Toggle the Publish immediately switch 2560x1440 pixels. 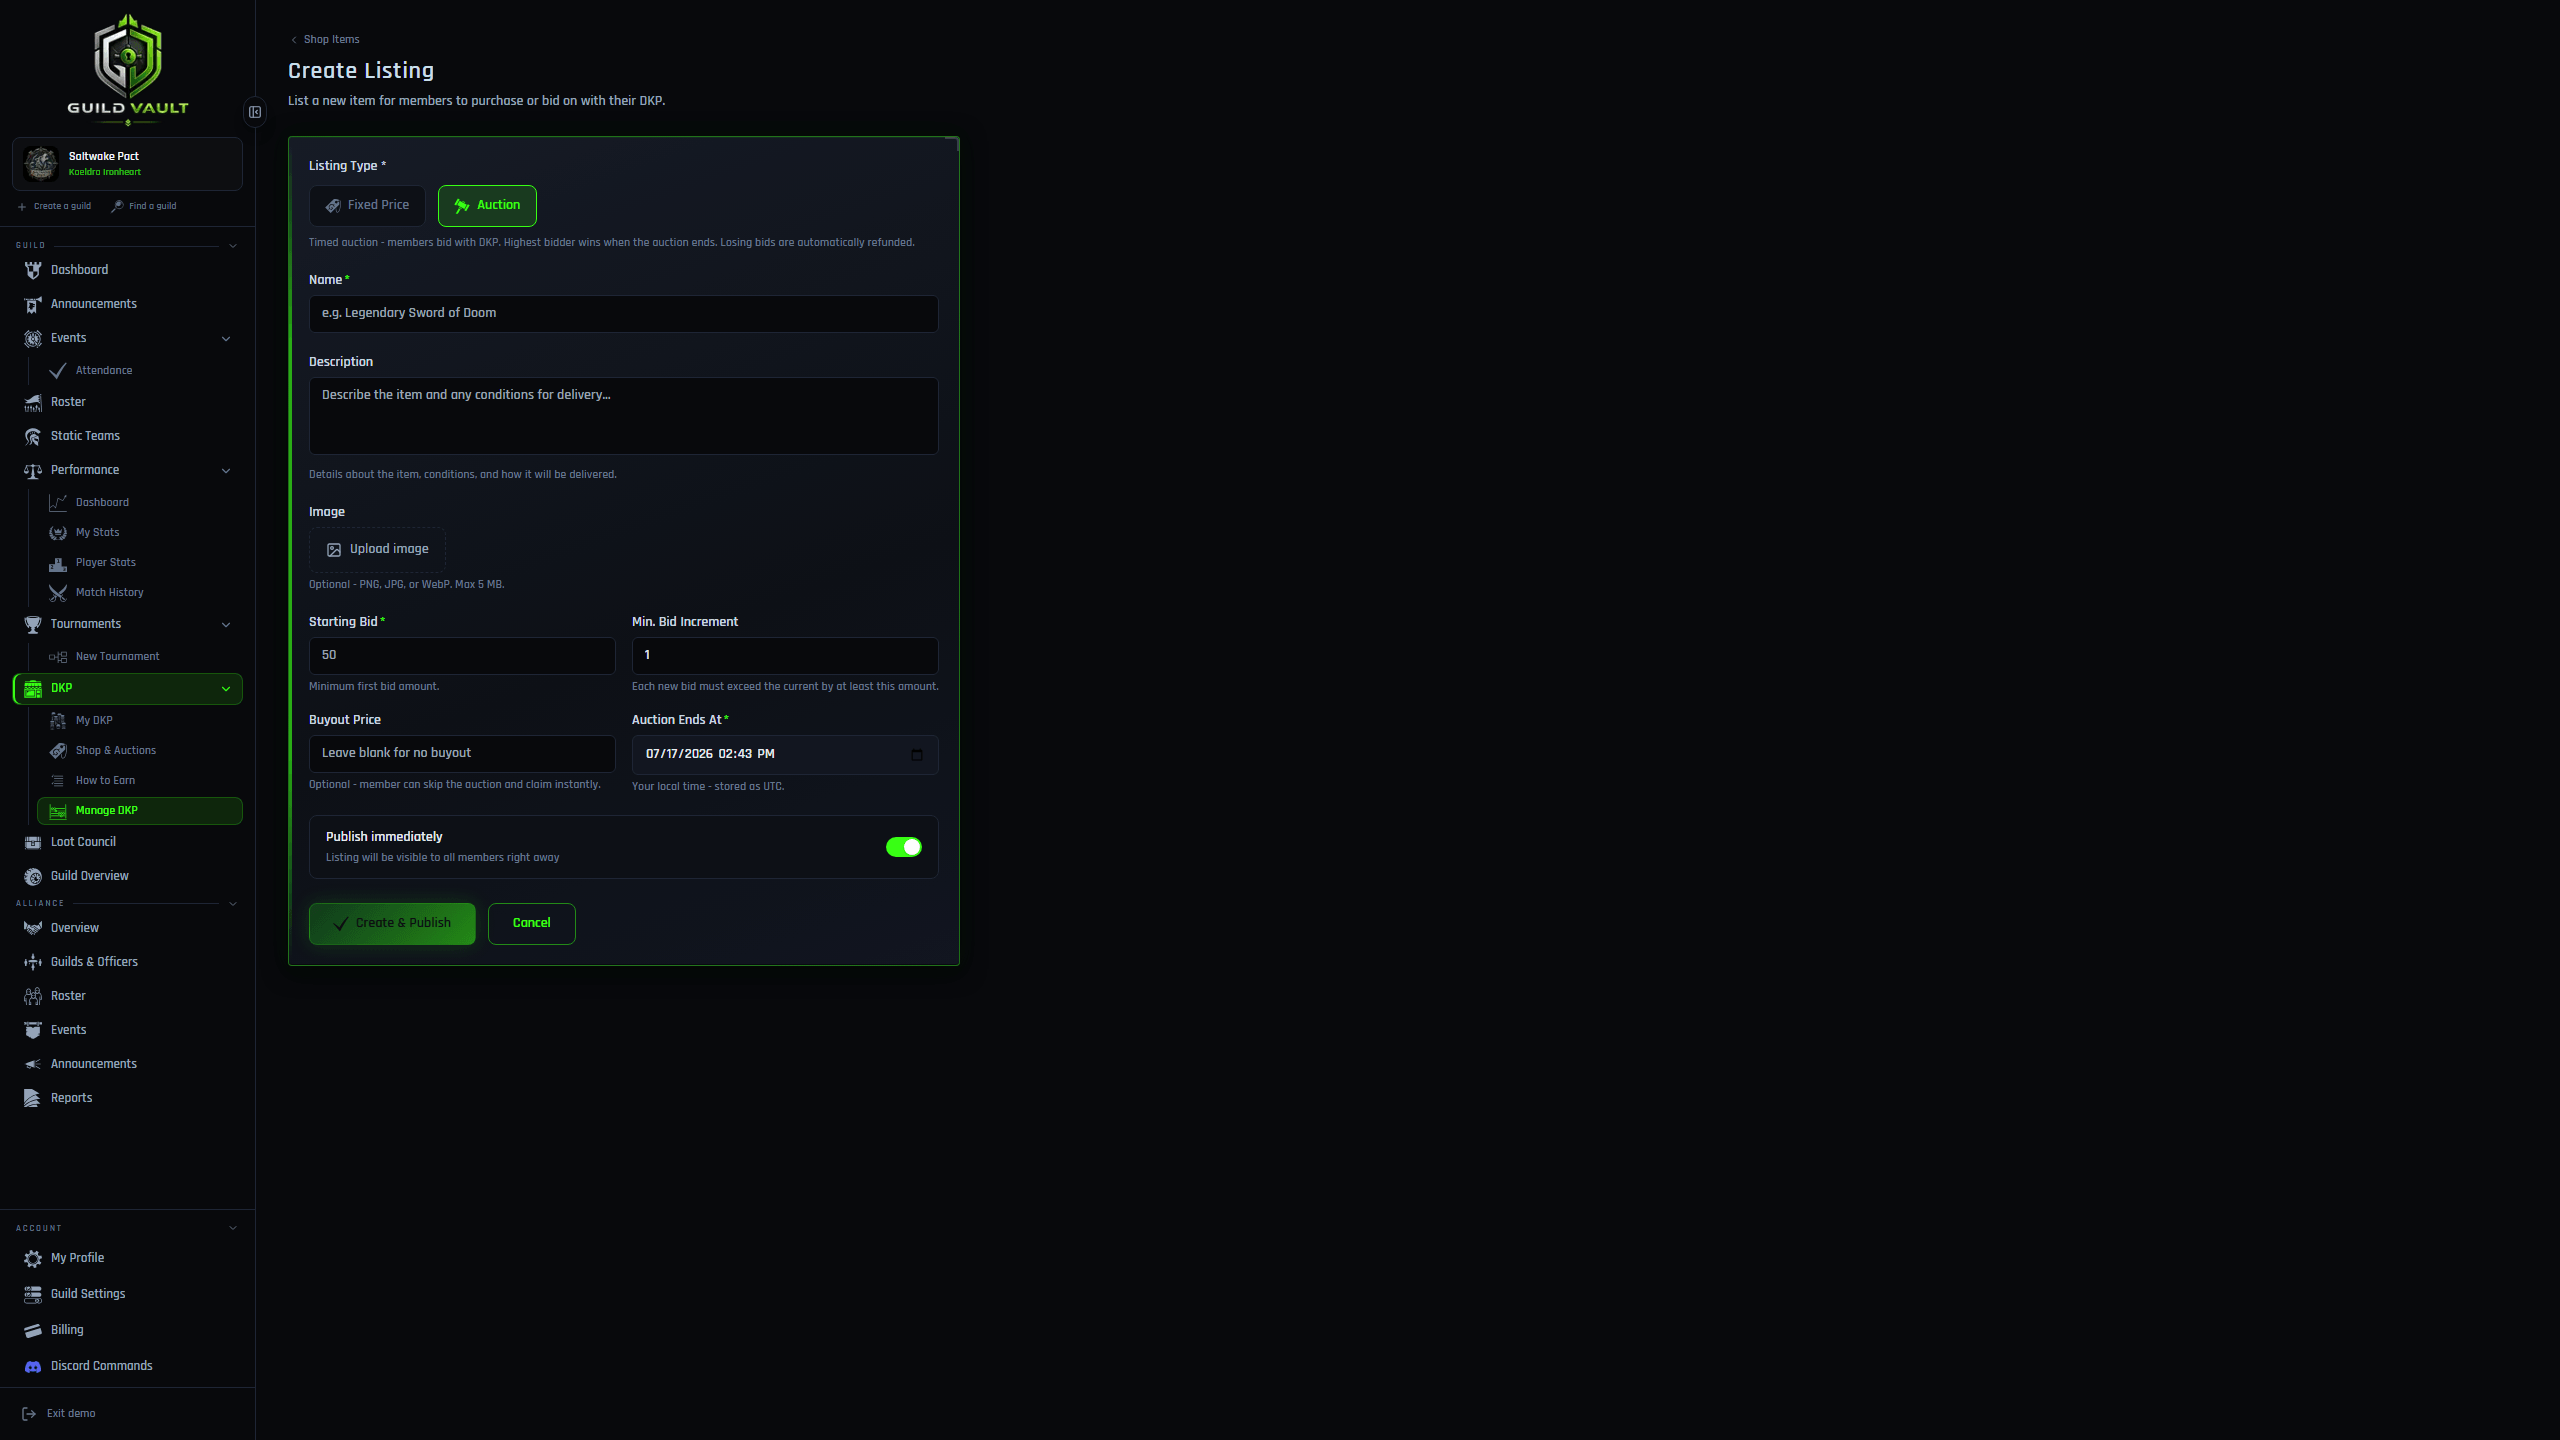tap(904, 847)
